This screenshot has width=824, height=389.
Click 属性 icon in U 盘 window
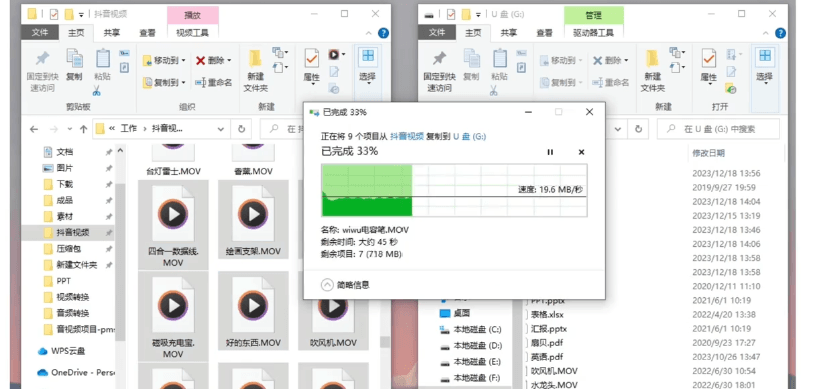[x=708, y=66]
